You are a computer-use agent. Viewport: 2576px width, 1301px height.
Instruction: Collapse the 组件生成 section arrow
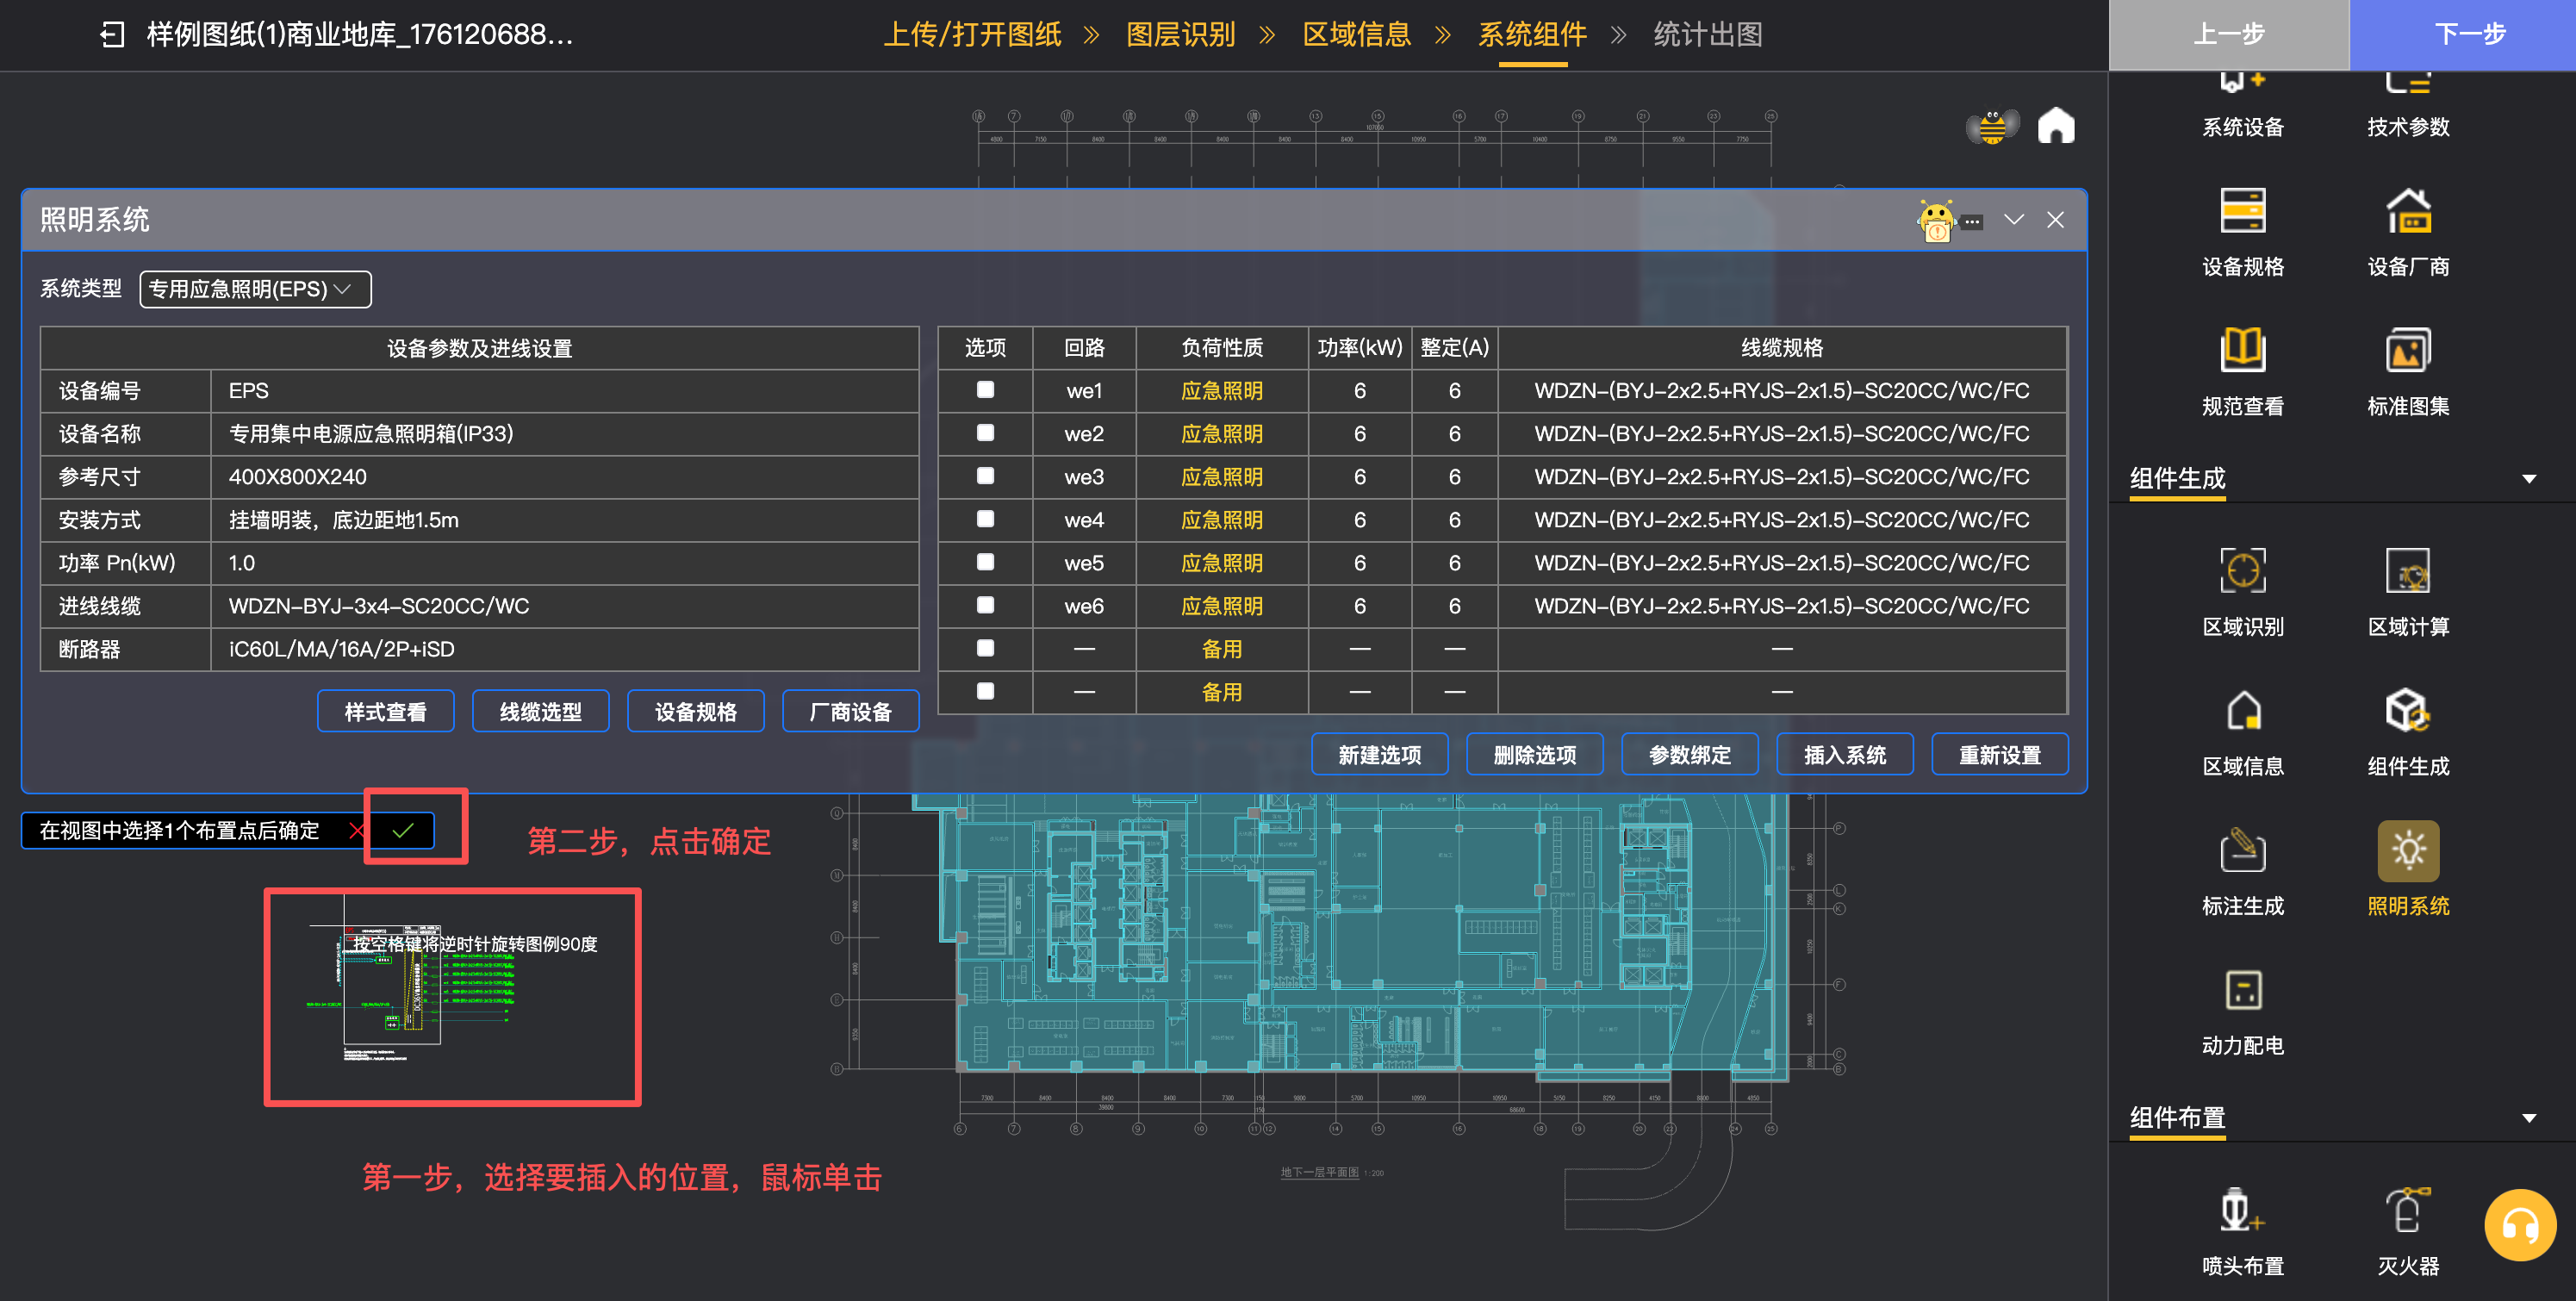coord(2528,479)
